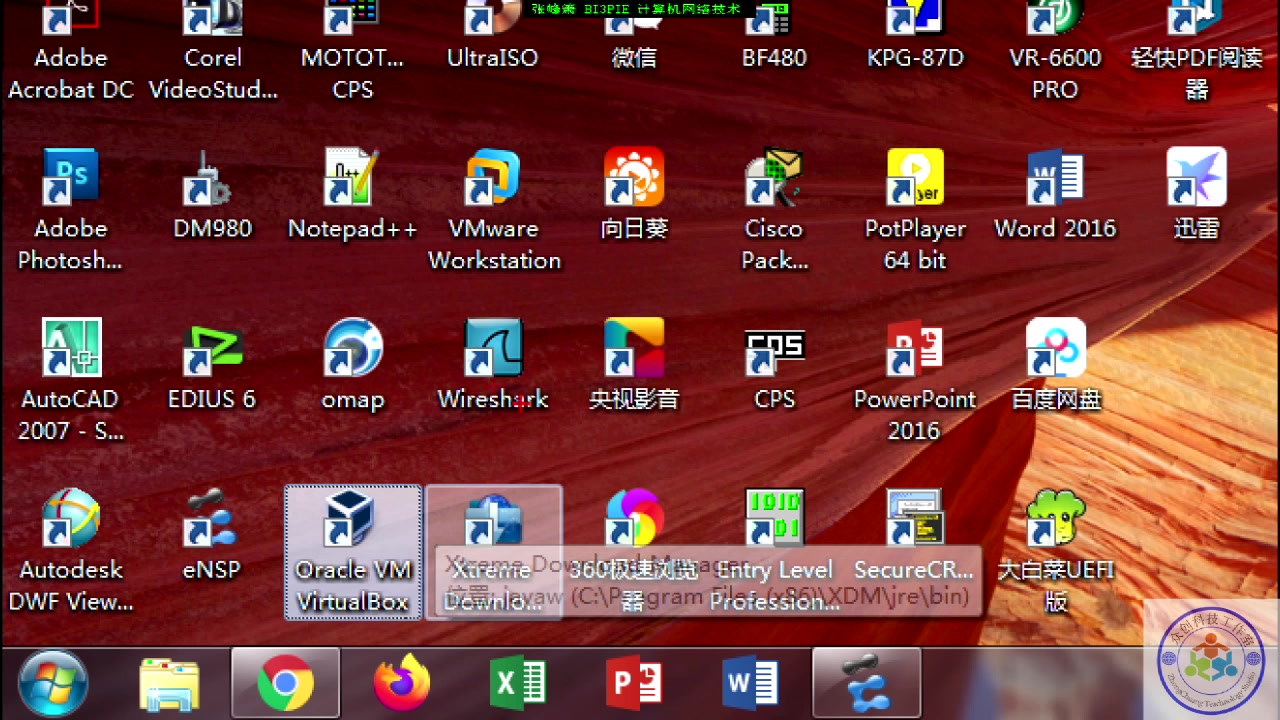Open Corel VideoStudio shortcut
Viewport: 1280px width, 720px height.
coord(213,50)
